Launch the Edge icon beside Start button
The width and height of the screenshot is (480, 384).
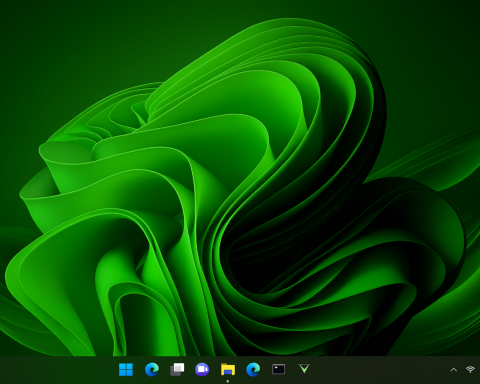pos(152,369)
